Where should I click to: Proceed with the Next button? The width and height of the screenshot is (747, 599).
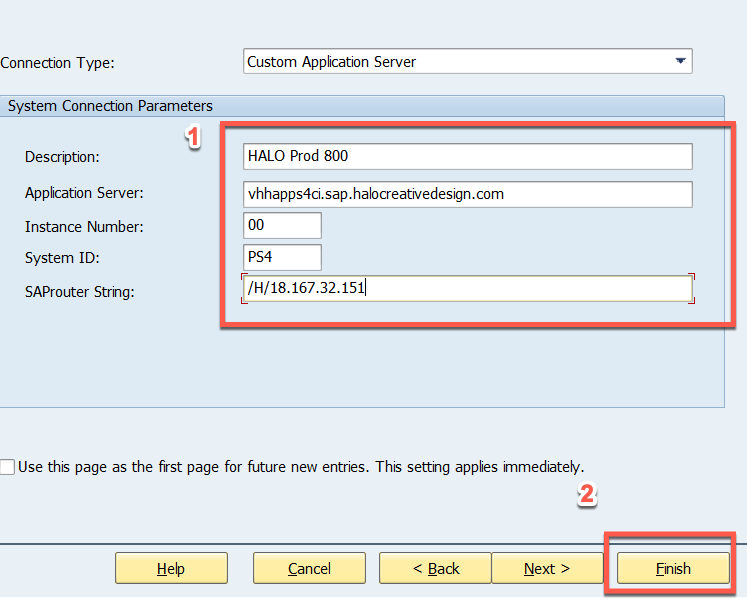point(547,568)
